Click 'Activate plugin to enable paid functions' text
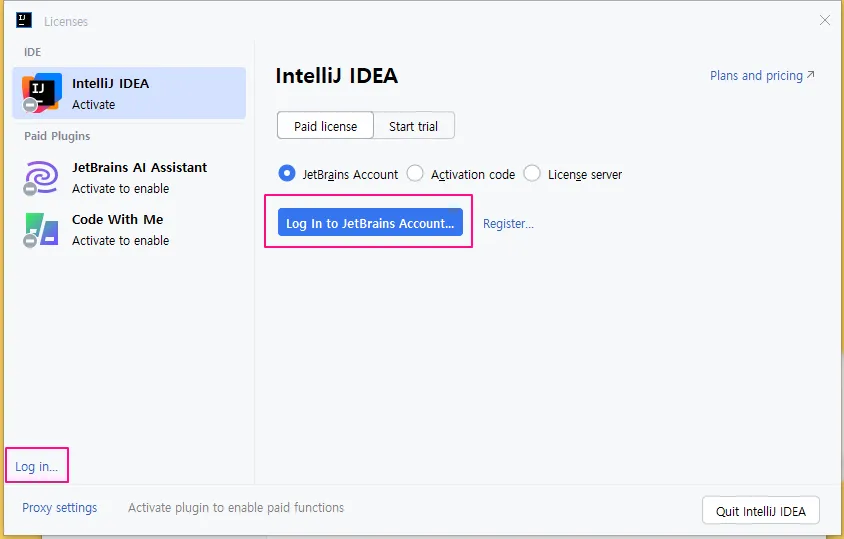The height and width of the screenshot is (539, 844). tap(236, 508)
